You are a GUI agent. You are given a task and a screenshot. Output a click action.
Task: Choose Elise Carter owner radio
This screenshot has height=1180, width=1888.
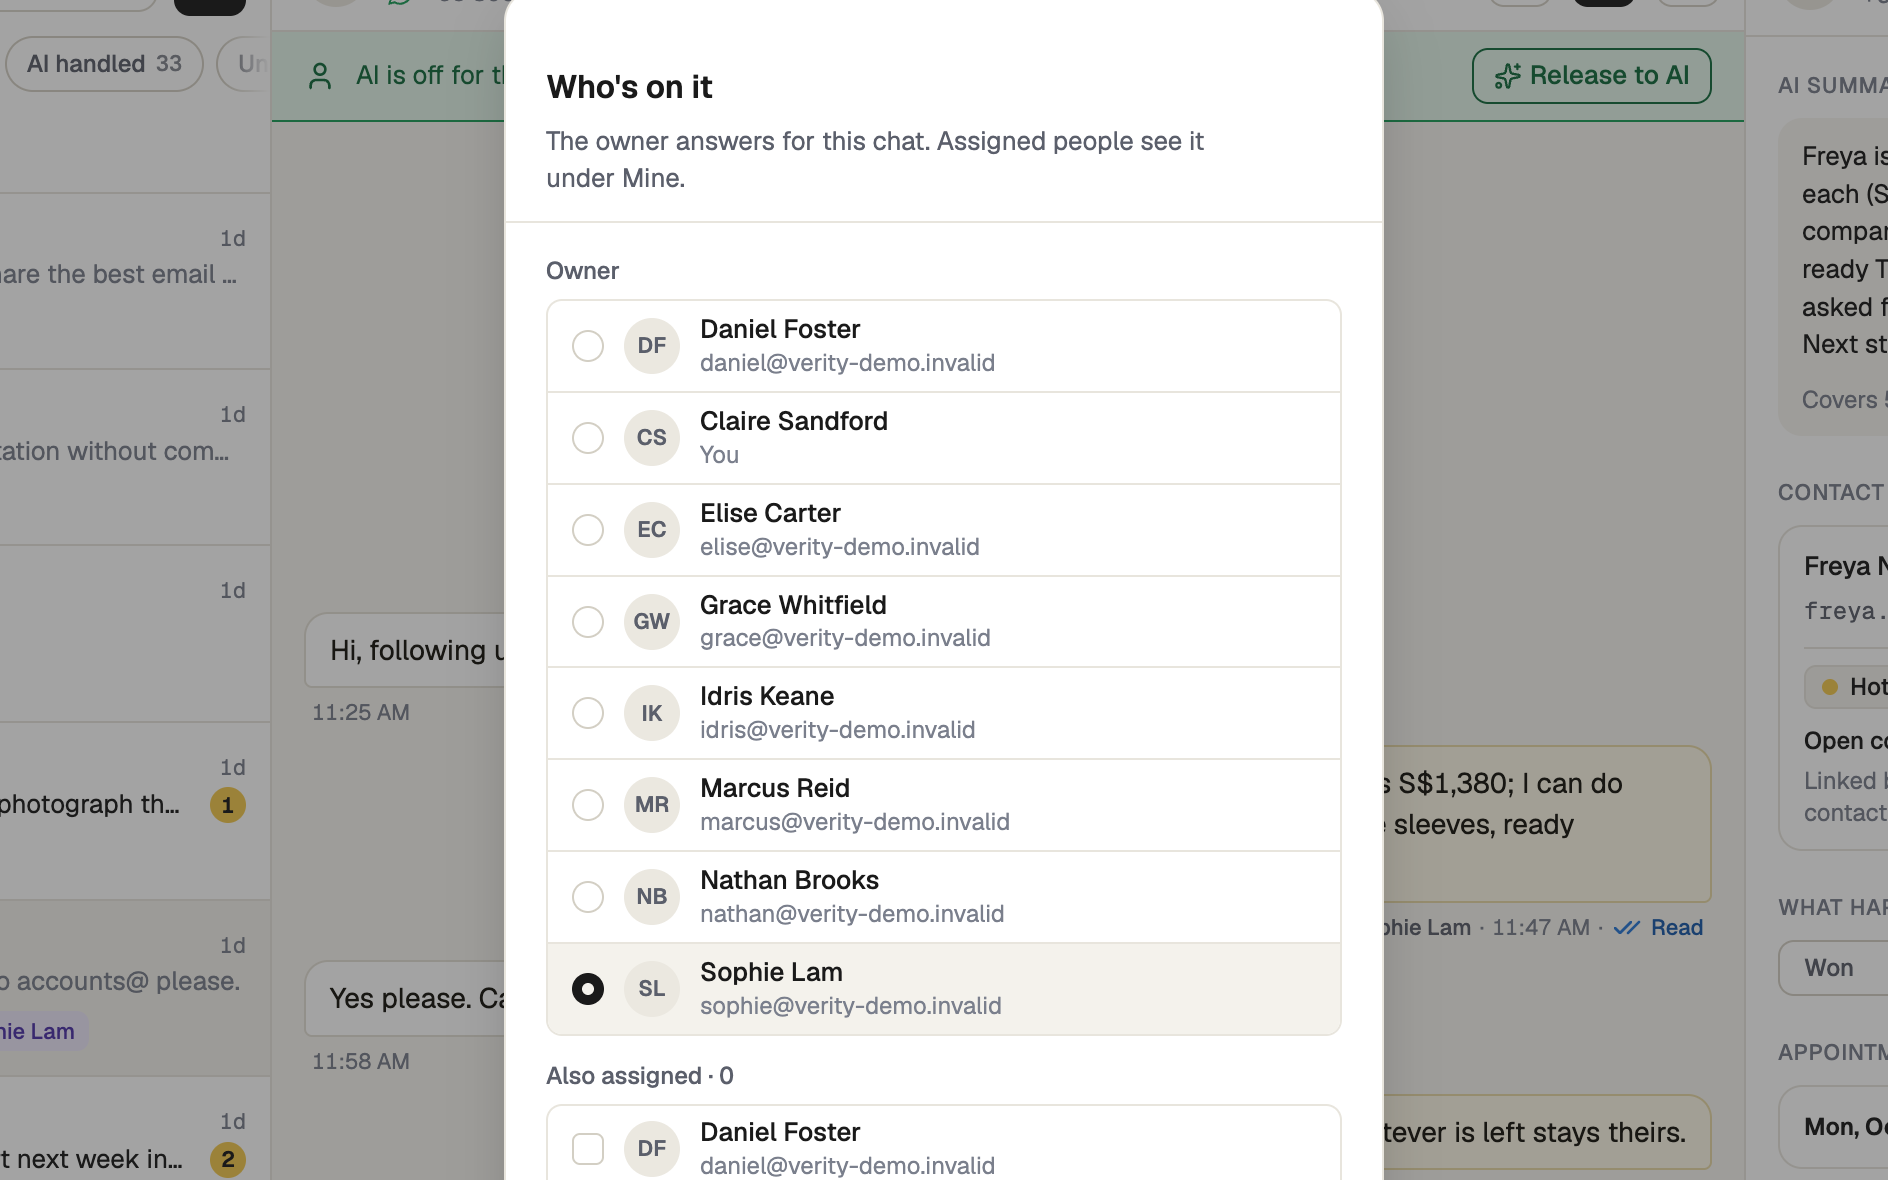click(588, 530)
